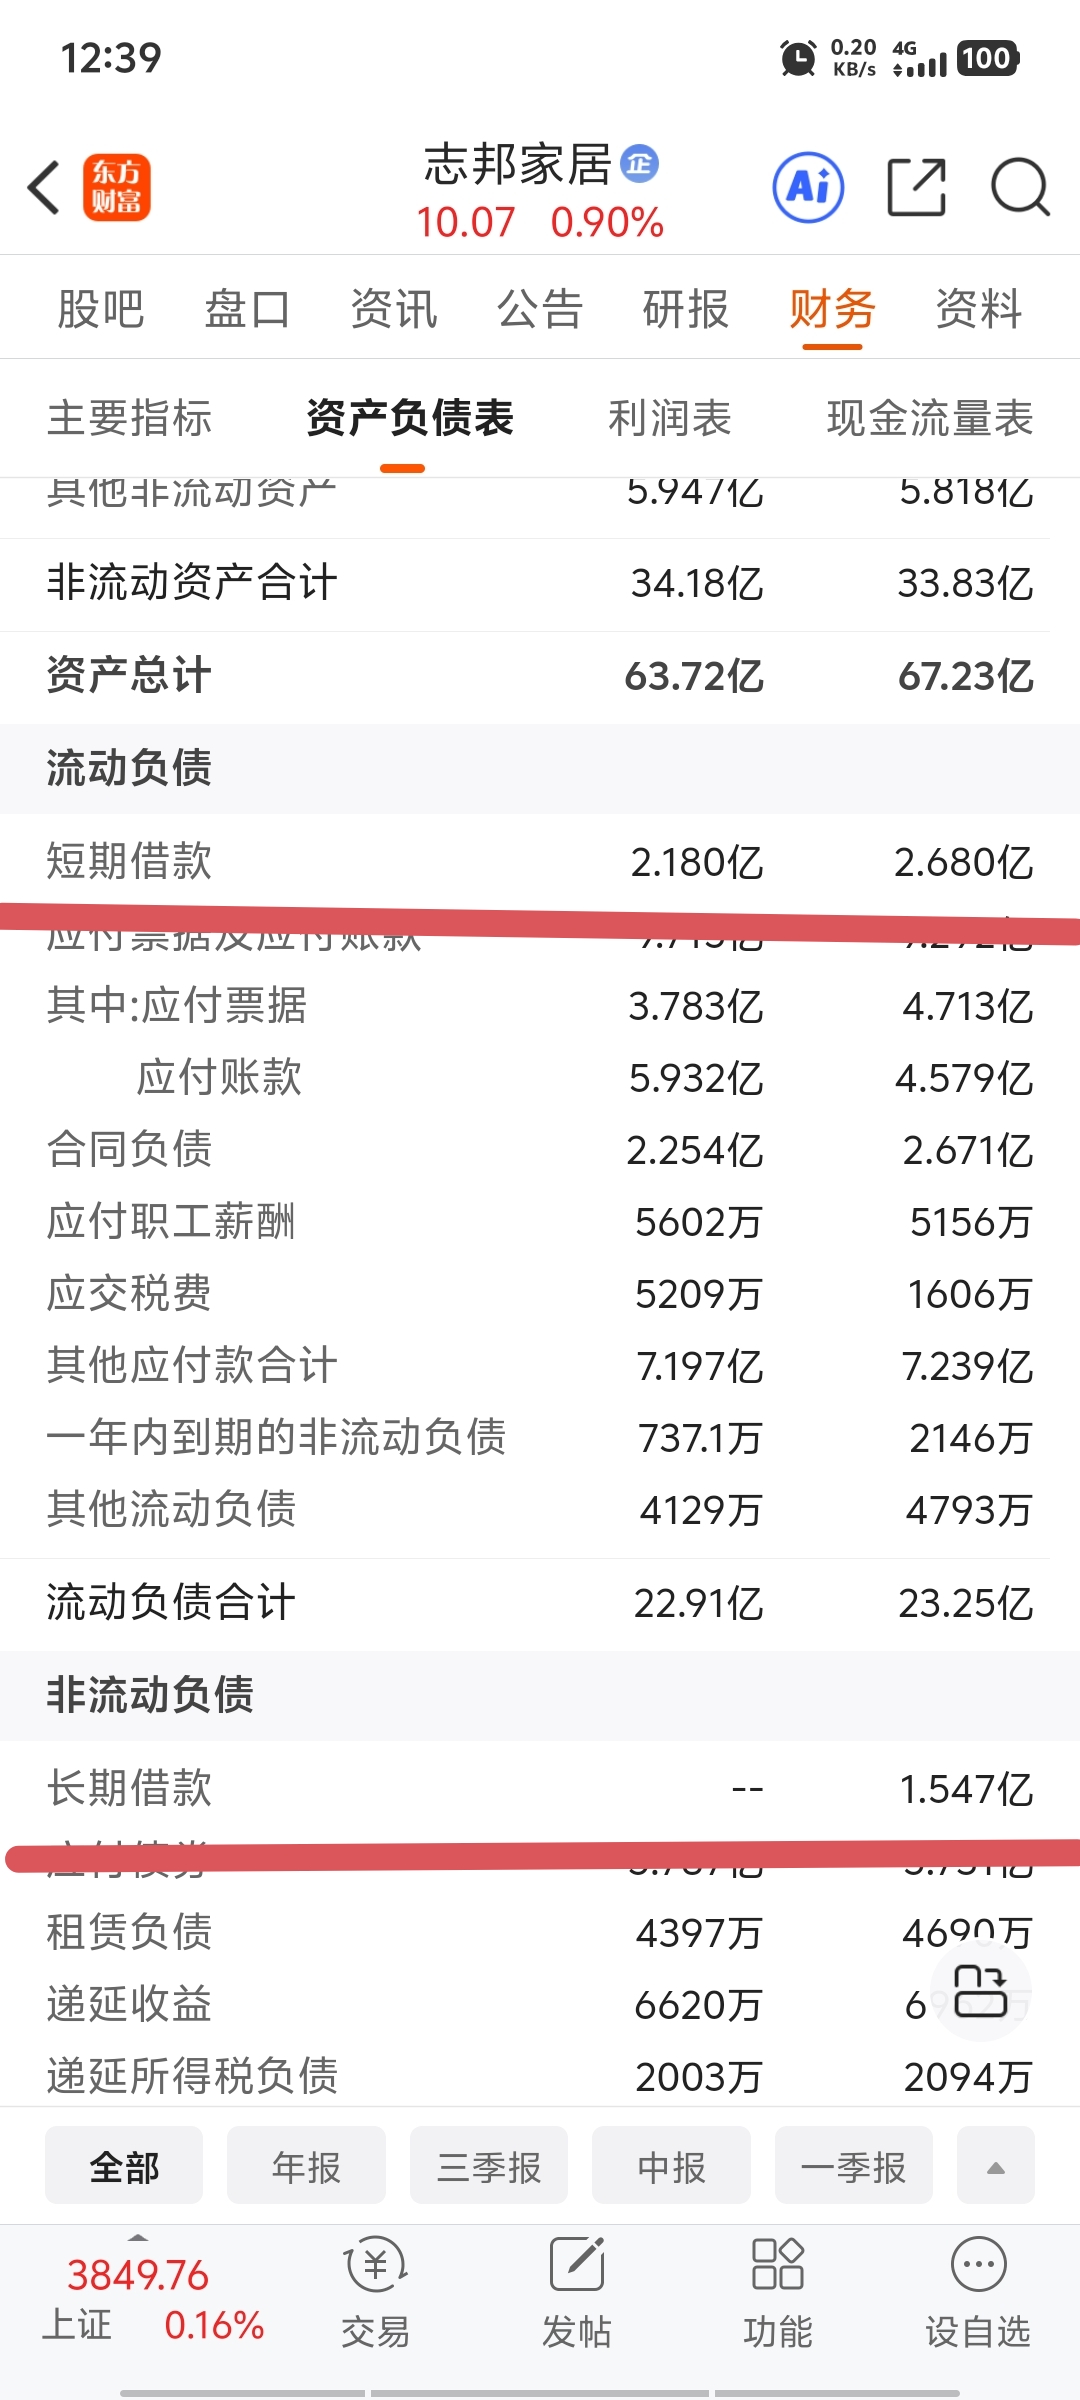This screenshot has width=1080, height=2400.
Task: Select the 年报 report filter
Action: click(306, 2167)
